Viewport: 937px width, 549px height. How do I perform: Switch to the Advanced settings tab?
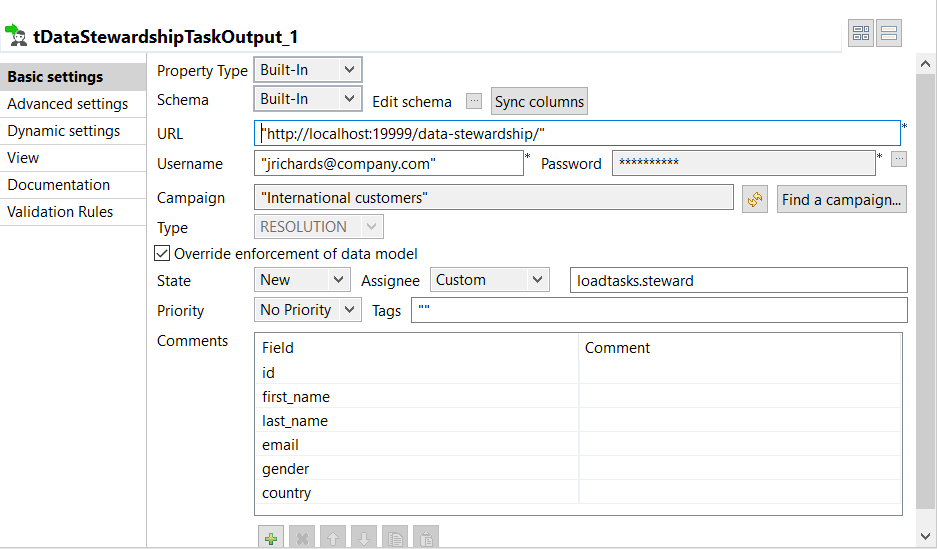(68, 104)
